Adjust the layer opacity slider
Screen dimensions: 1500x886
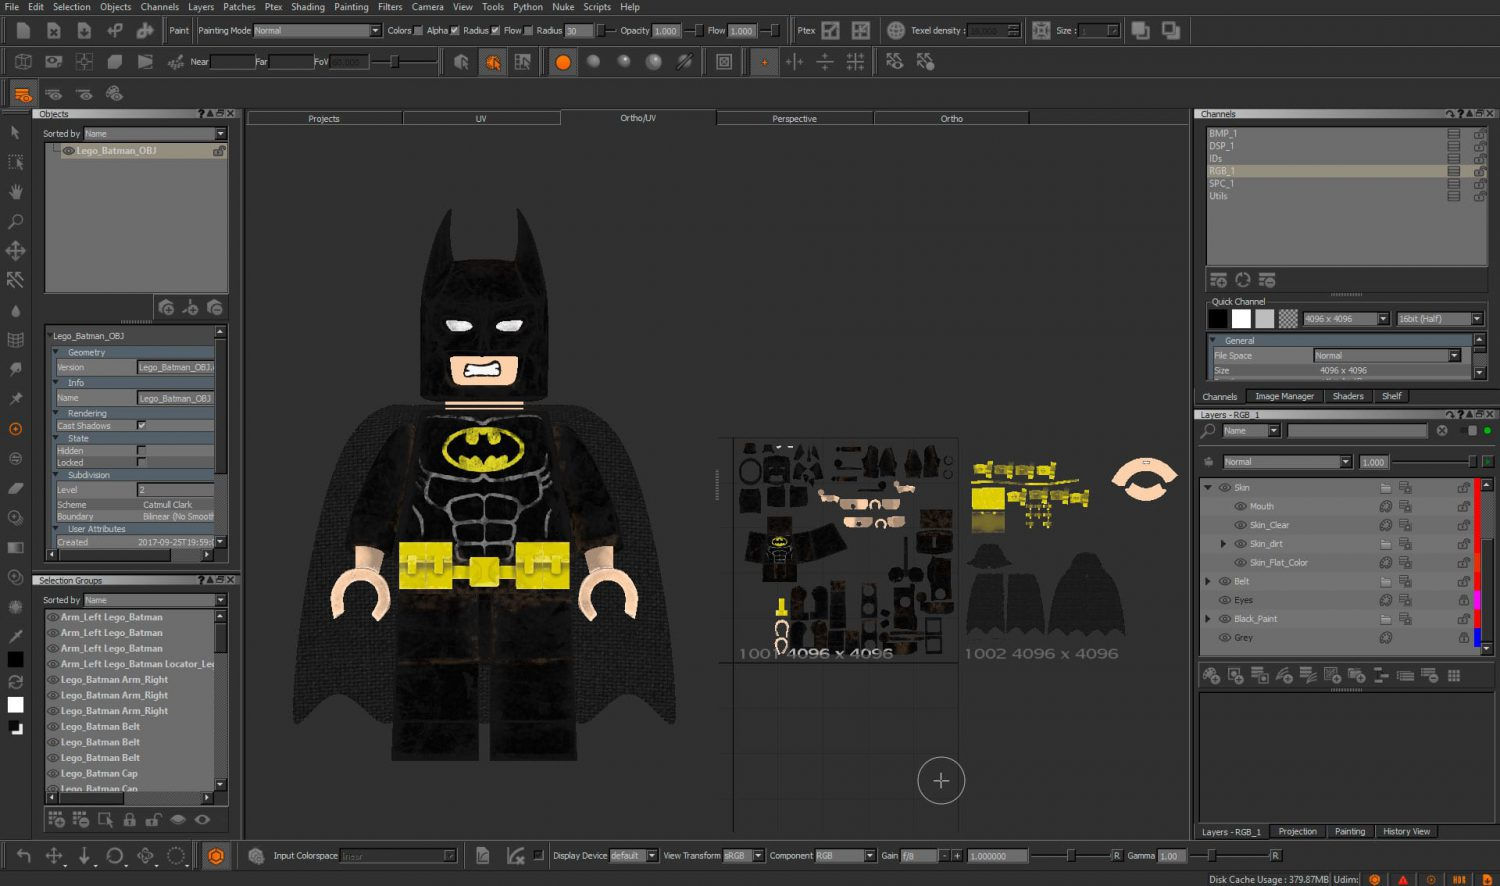[x=1435, y=462]
